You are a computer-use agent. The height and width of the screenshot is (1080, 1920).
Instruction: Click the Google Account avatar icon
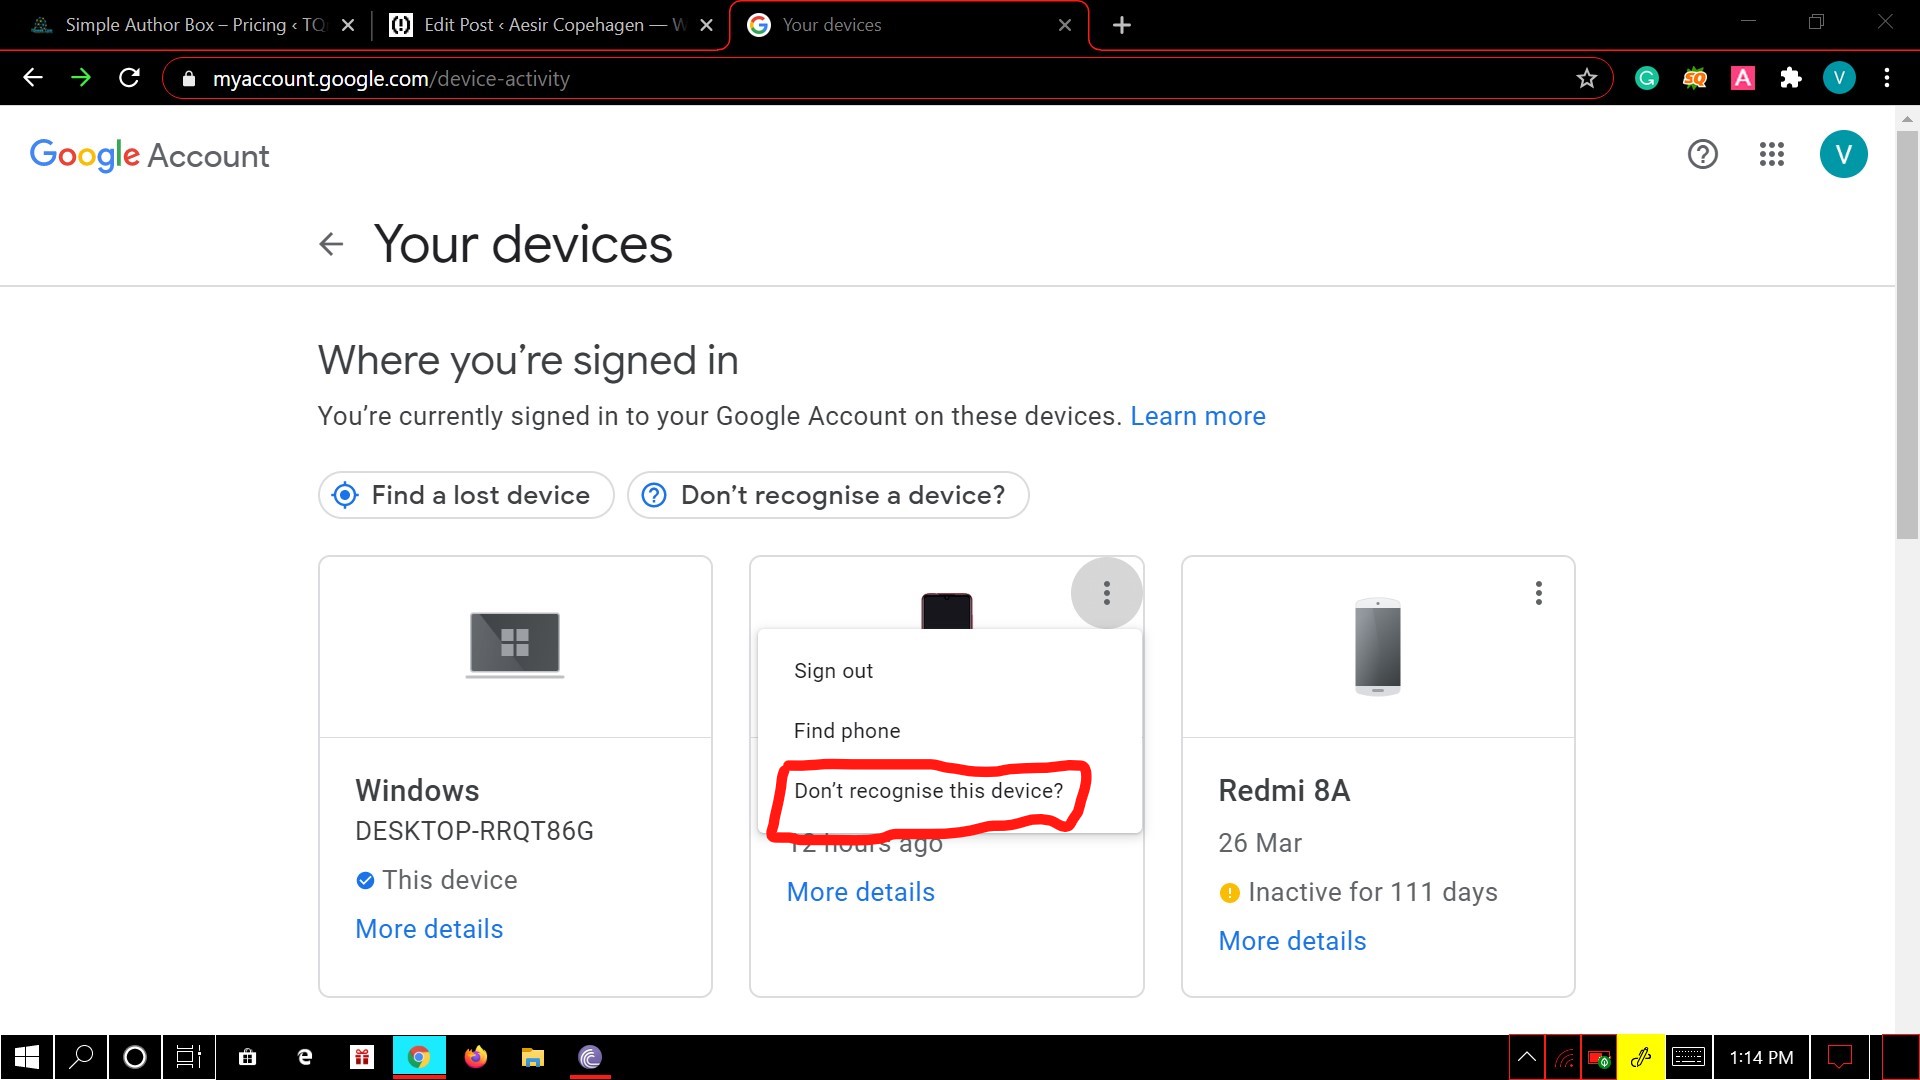[1844, 154]
